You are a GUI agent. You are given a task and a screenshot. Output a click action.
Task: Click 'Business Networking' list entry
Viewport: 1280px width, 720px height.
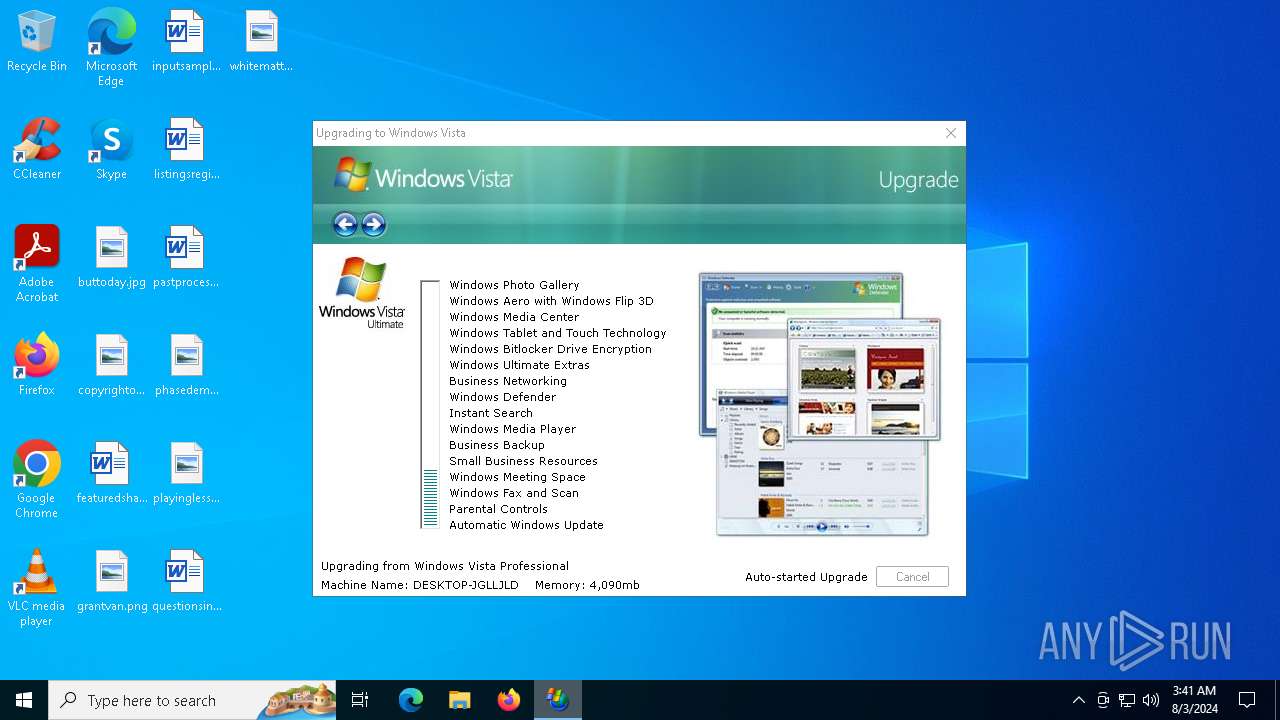point(508,381)
